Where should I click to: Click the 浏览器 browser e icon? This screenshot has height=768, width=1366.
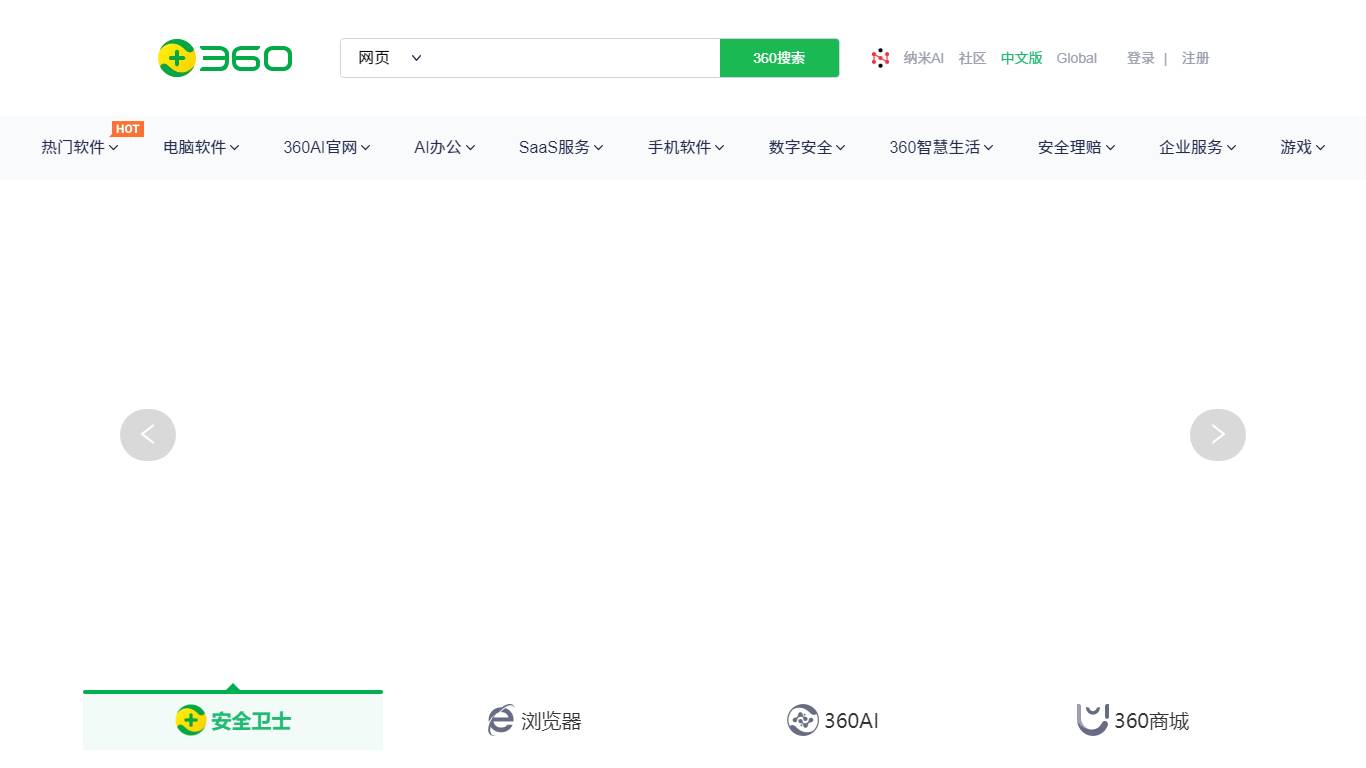[501, 720]
